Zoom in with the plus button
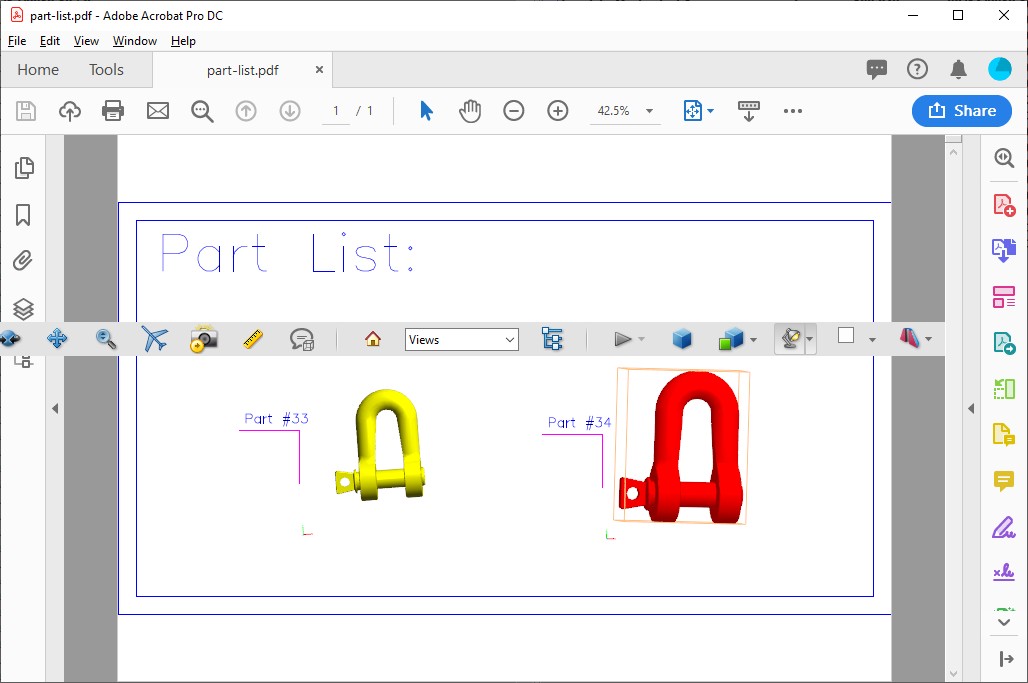 [557, 111]
